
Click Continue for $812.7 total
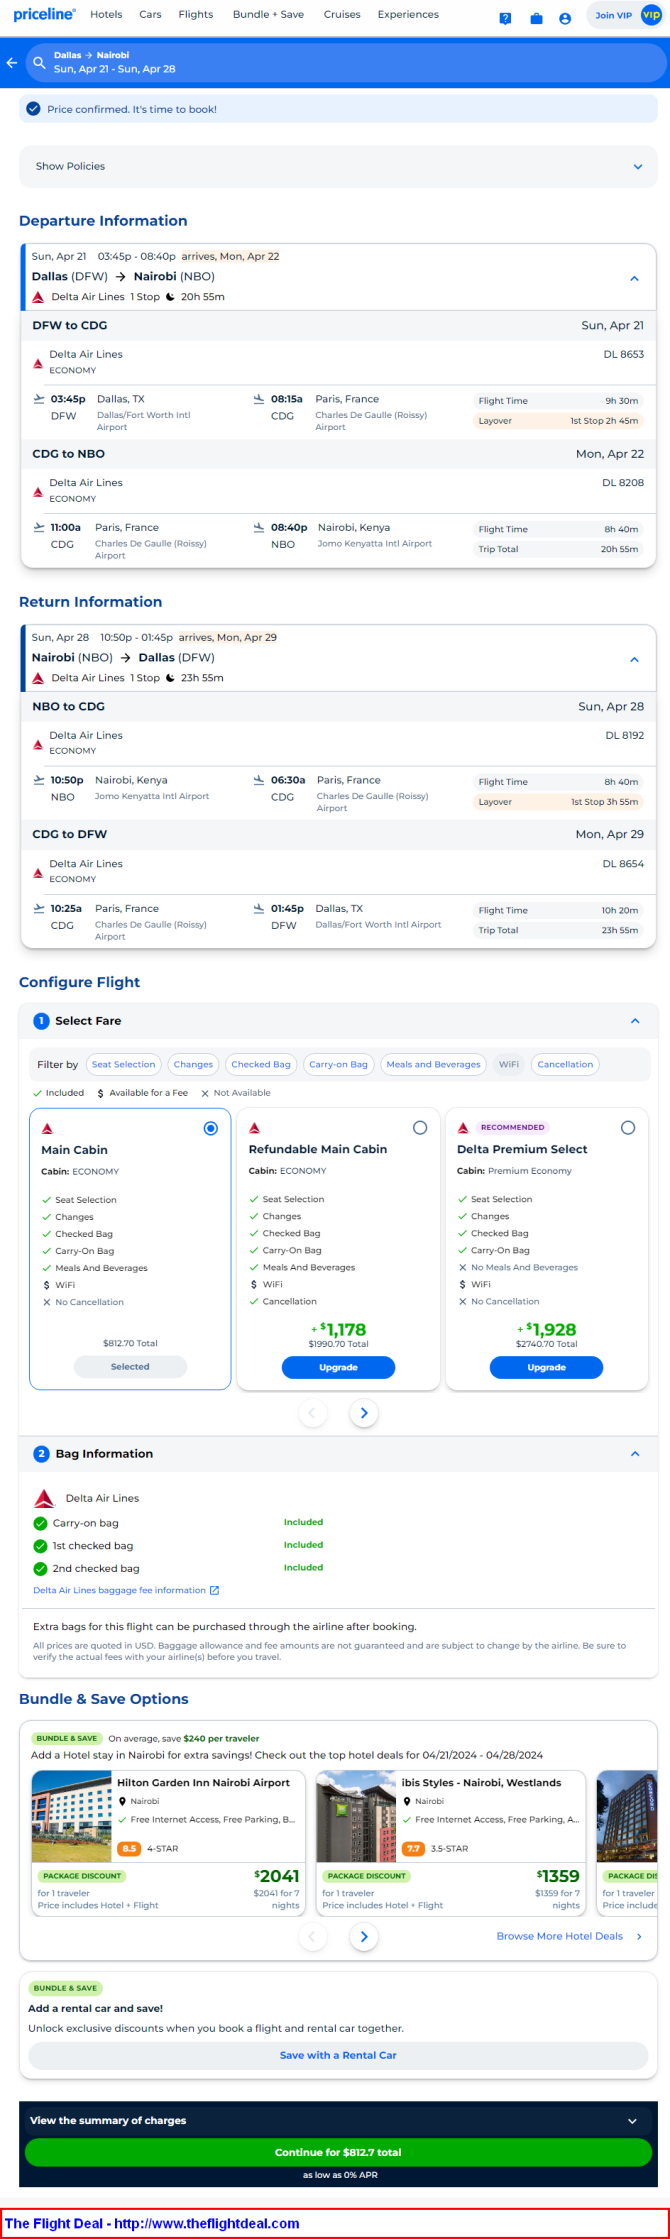click(338, 2152)
